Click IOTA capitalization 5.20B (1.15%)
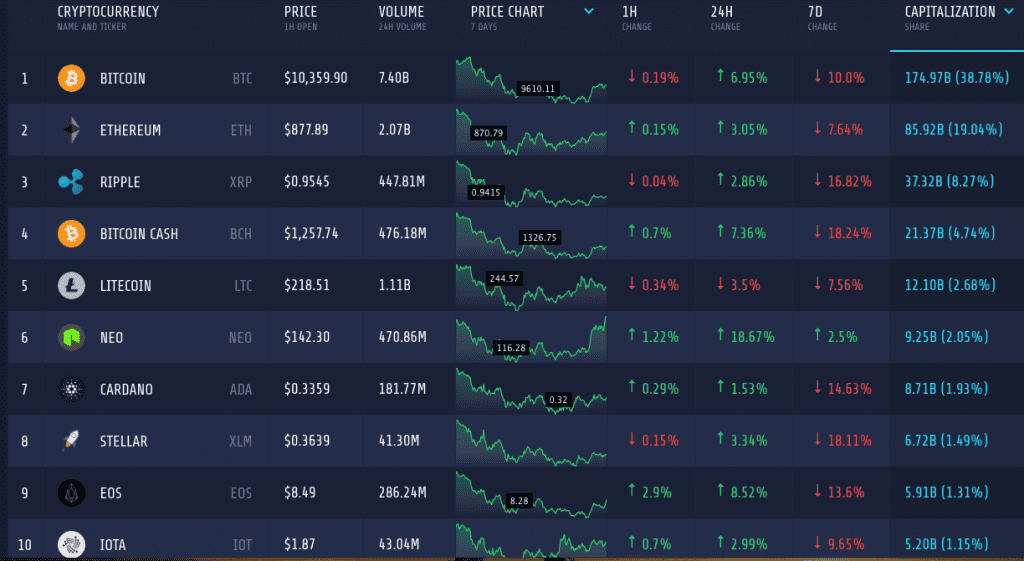This screenshot has width=1024, height=561. (x=946, y=543)
